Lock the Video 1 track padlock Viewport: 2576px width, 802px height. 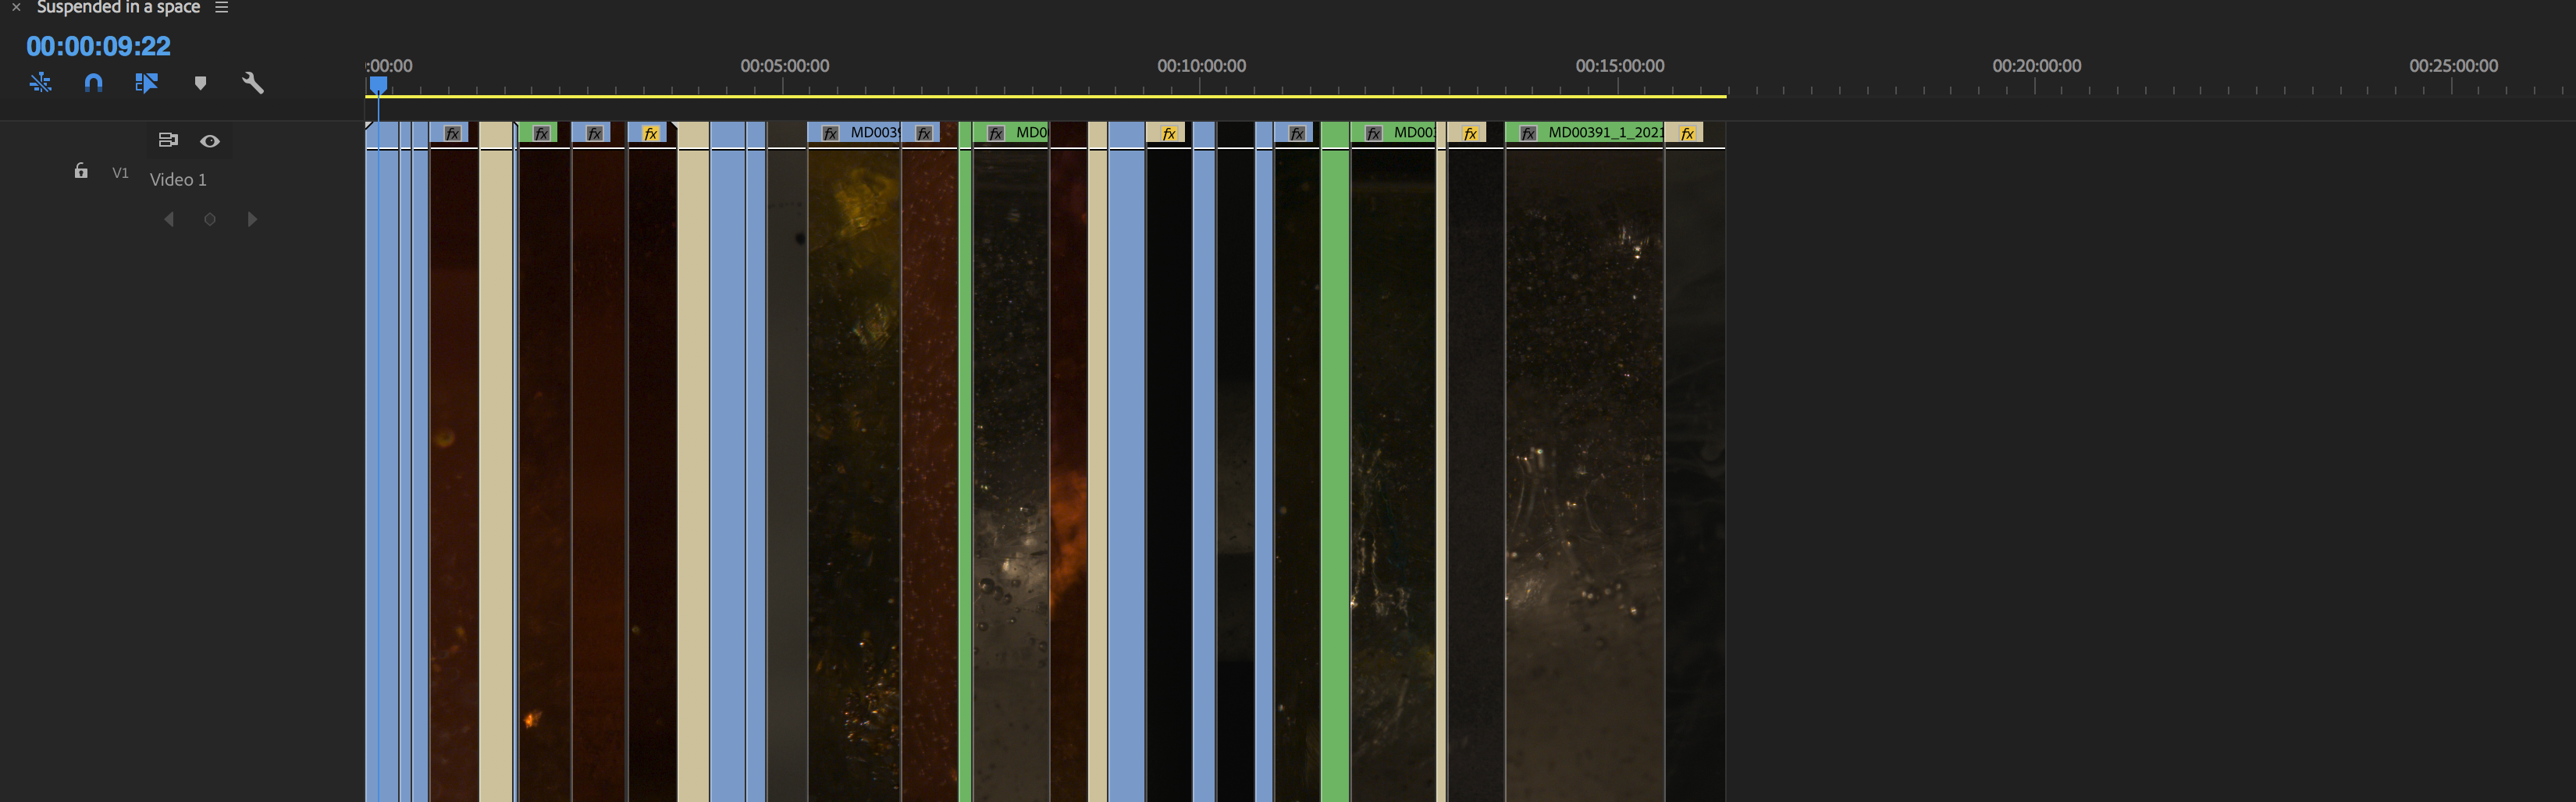point(80,171)
